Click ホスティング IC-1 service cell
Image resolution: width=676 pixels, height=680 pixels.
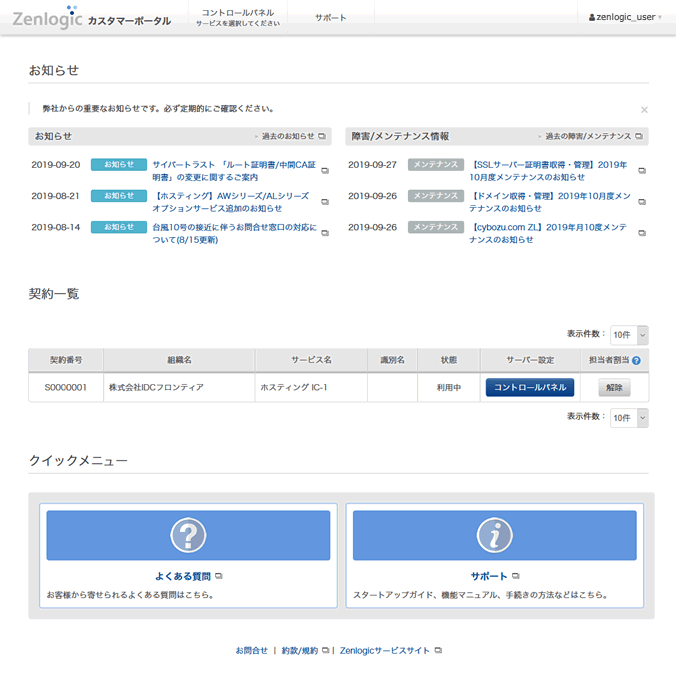[x=311, y=387]
